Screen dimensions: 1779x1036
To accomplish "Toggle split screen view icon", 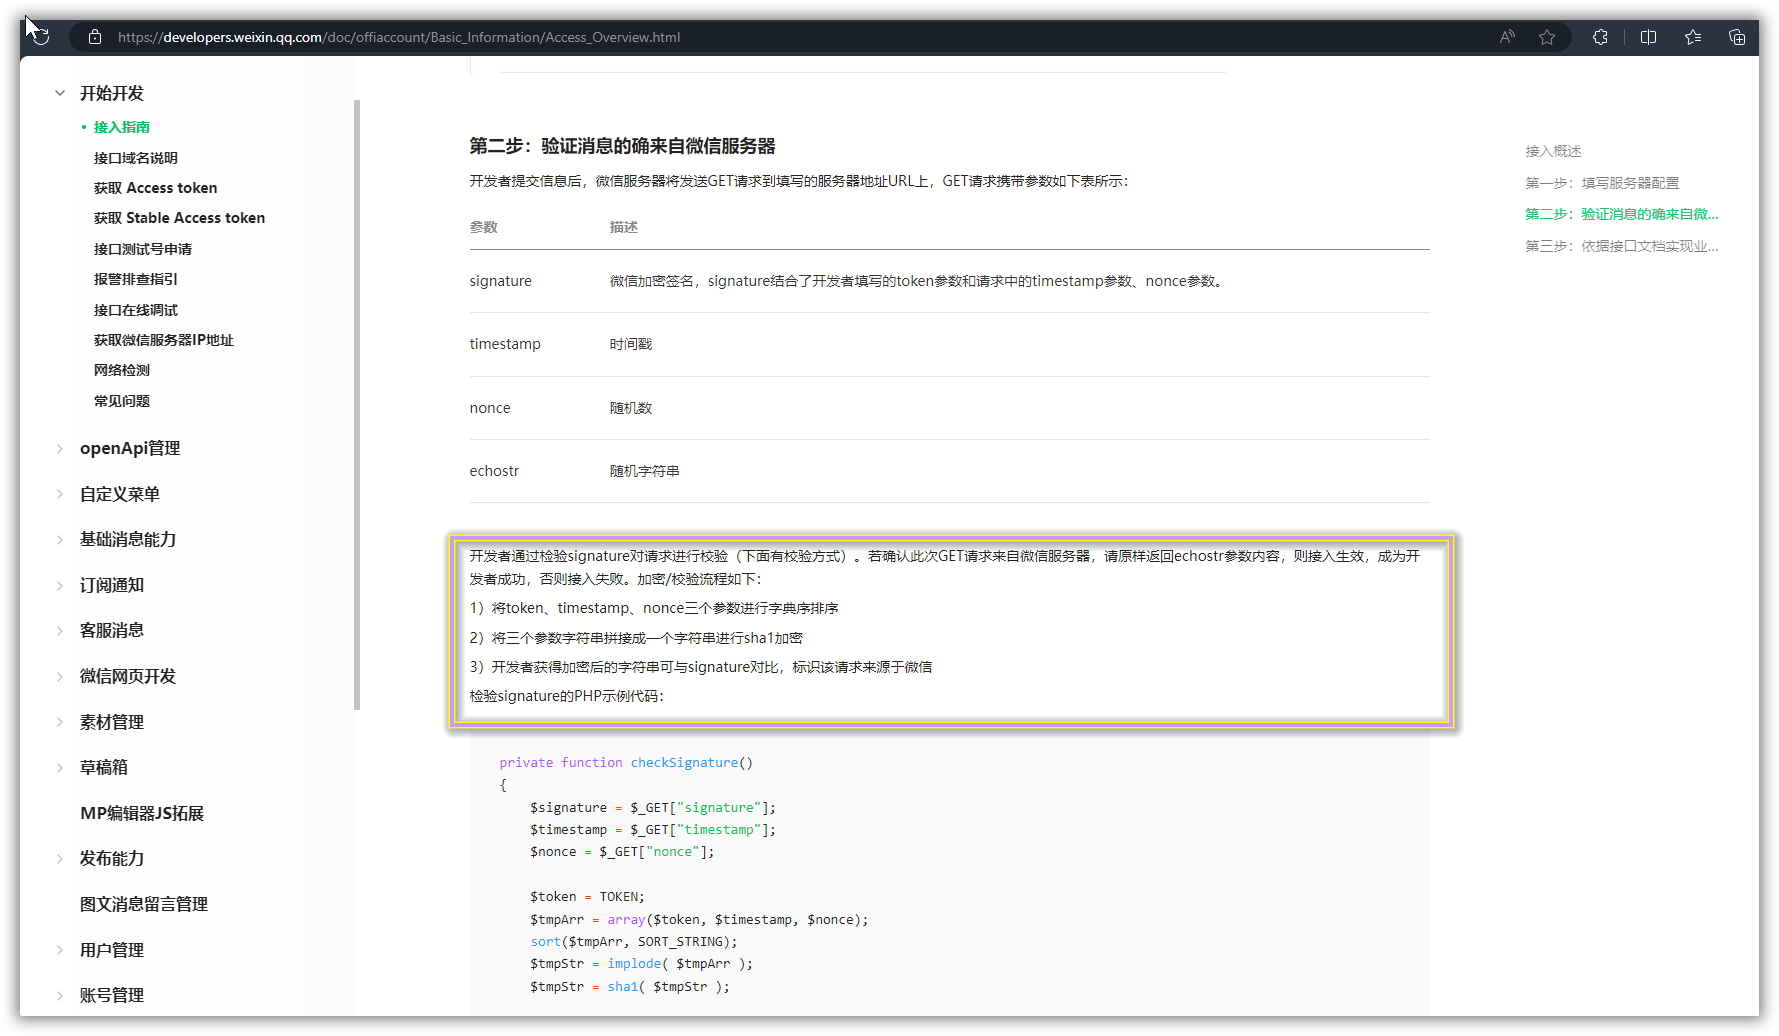I will coord(1649,37).
